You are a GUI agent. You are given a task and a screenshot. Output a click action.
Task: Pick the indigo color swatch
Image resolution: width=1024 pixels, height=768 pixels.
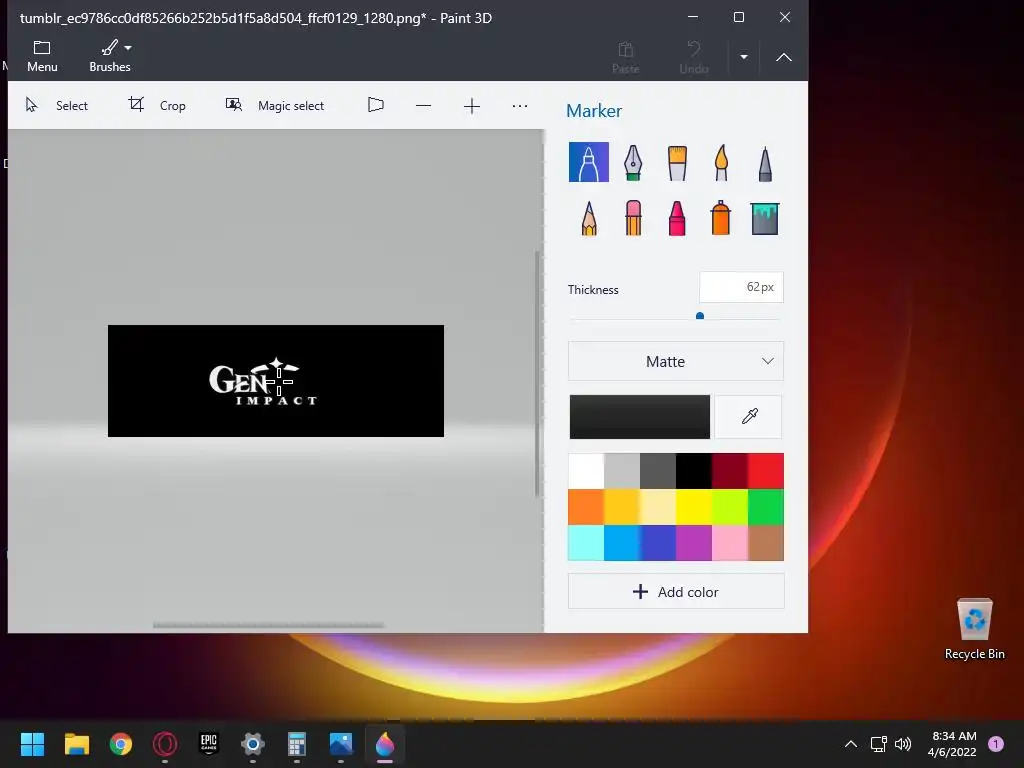point(658,543)
